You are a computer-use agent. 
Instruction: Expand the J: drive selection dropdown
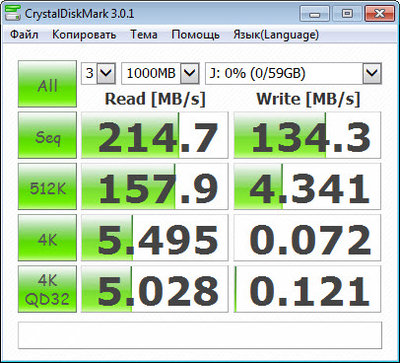coord(372,73)
